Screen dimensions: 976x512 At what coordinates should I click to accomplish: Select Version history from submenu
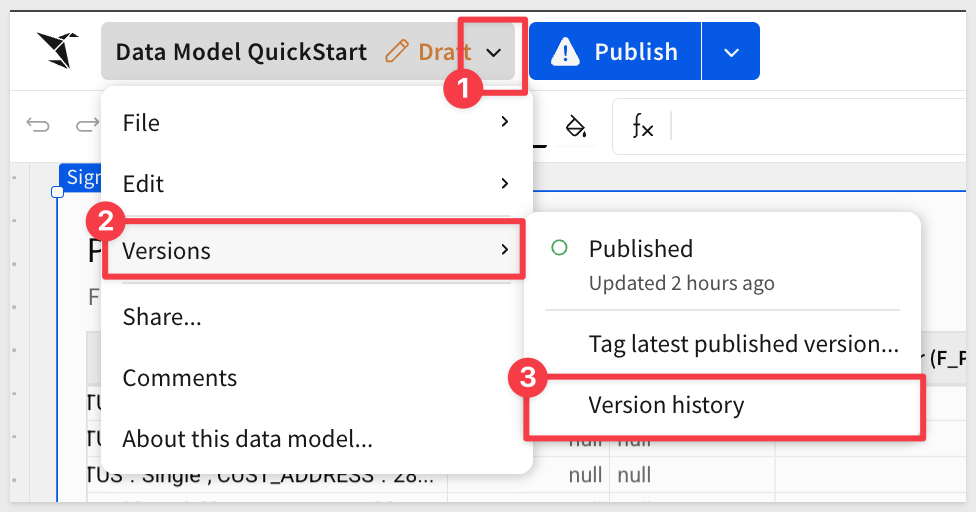tap(666, 405)
